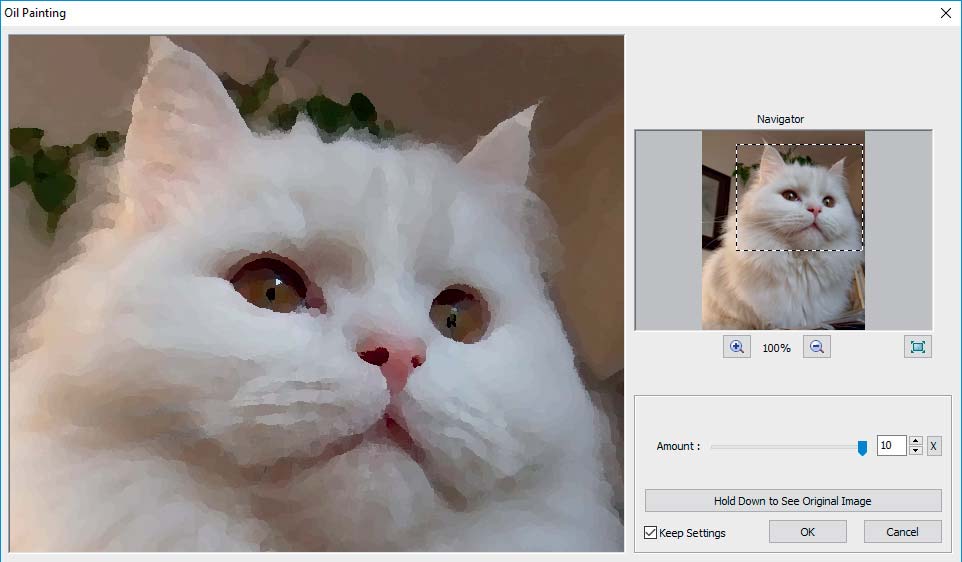The height and width of the screenshot is (562, 962).
Task: Click the Amount slider handle
Action: 862,448
